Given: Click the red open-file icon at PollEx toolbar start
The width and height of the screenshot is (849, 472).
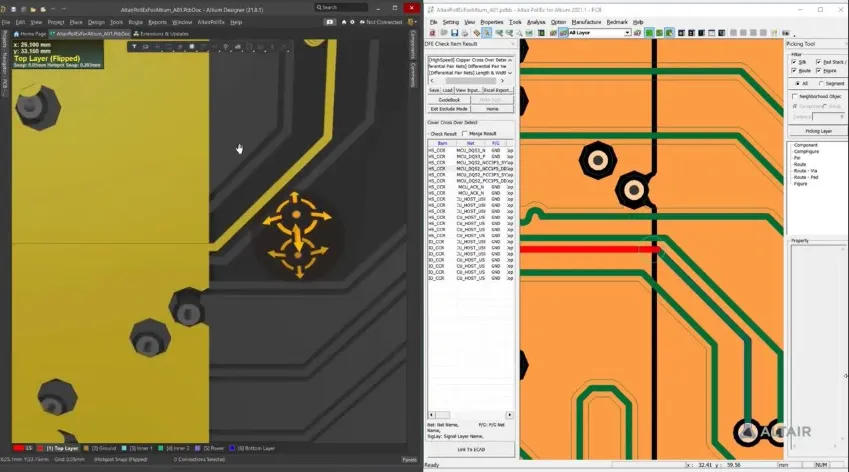Looking at the screenshot, I should 432,33.
